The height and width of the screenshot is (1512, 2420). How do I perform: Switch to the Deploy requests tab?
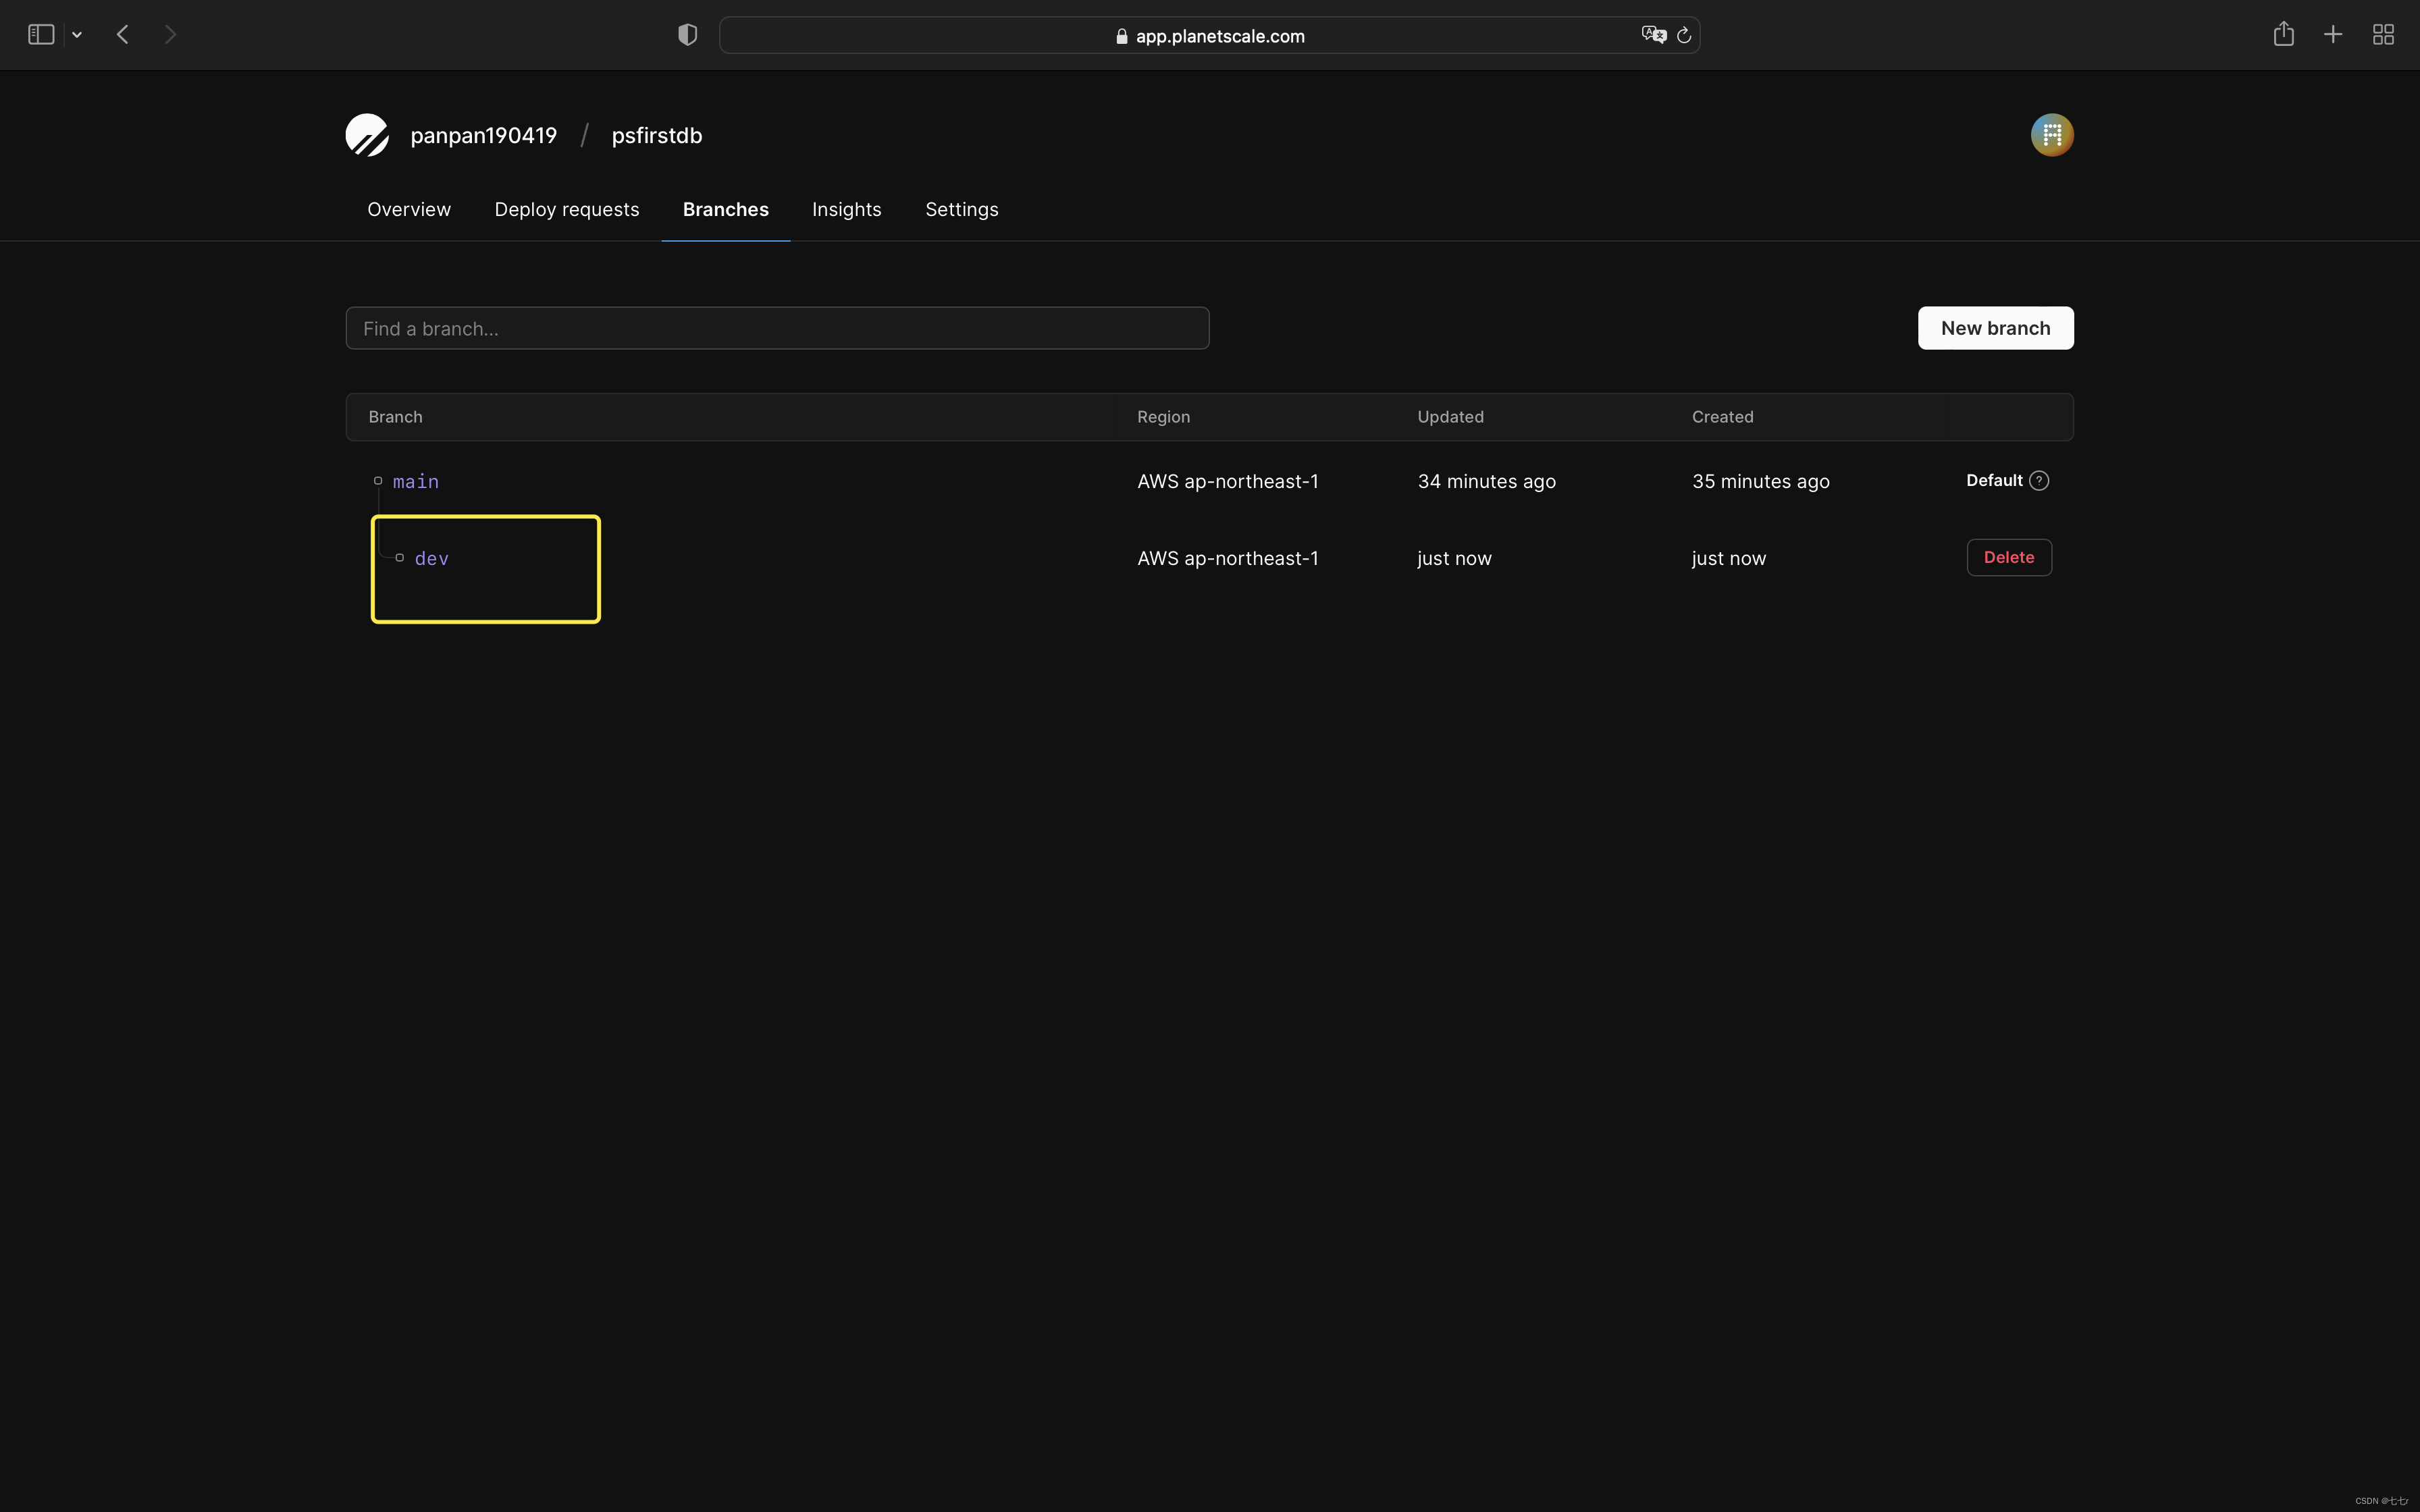tap(567, 210)
